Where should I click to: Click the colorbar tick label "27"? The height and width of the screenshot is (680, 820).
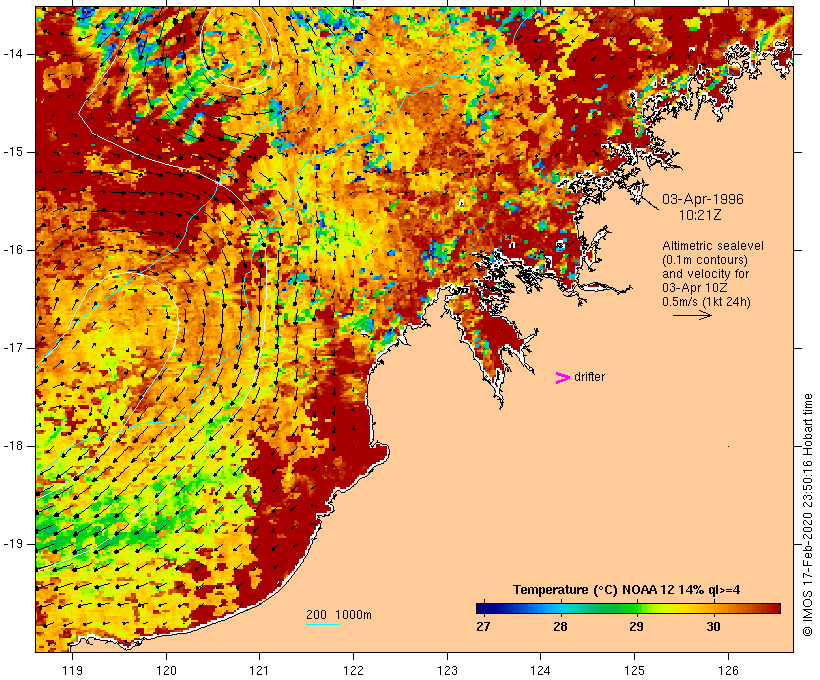pyautogui.click(x=483, y=626)
